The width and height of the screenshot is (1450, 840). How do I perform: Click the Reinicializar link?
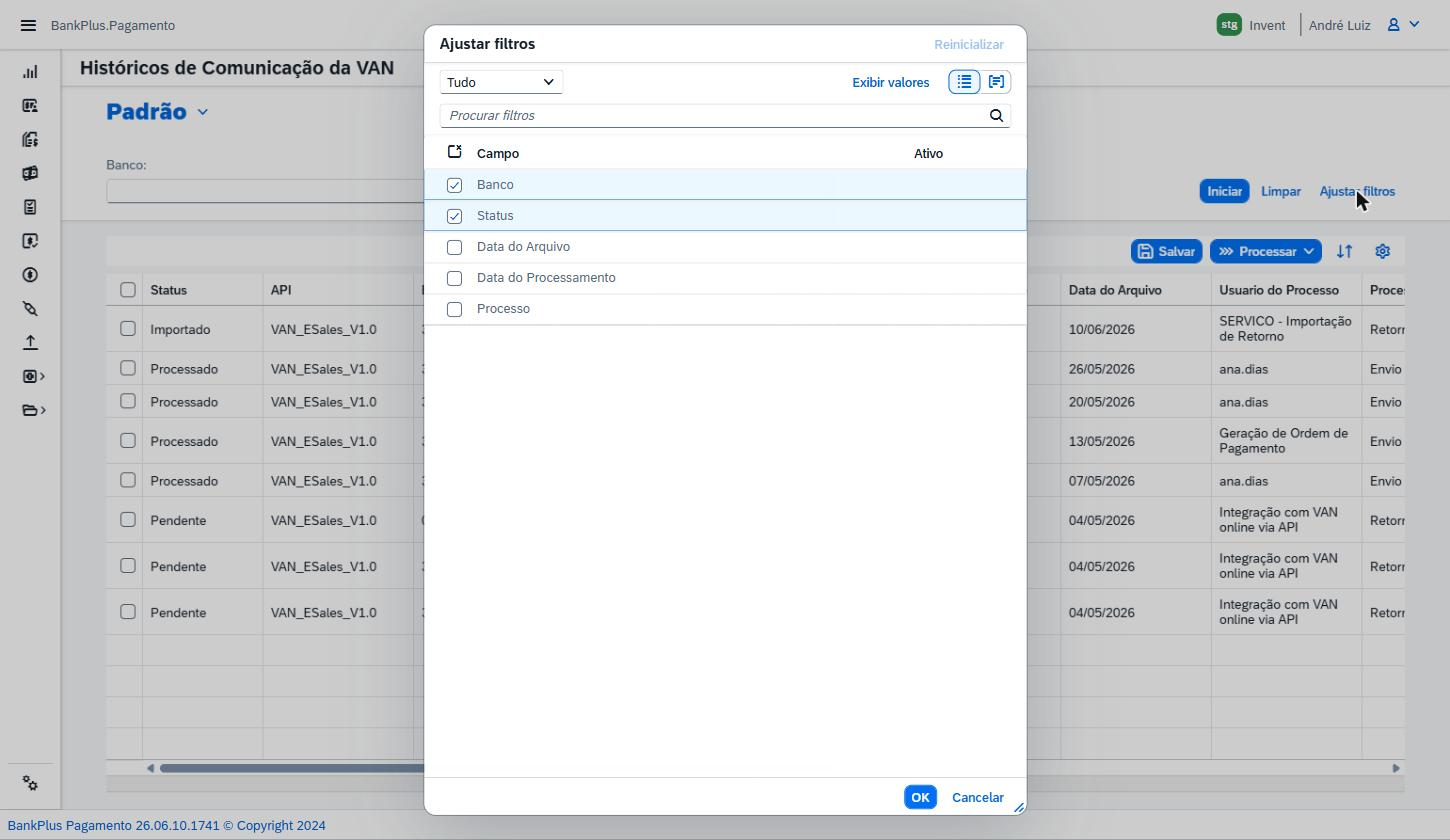pos(969,44)
